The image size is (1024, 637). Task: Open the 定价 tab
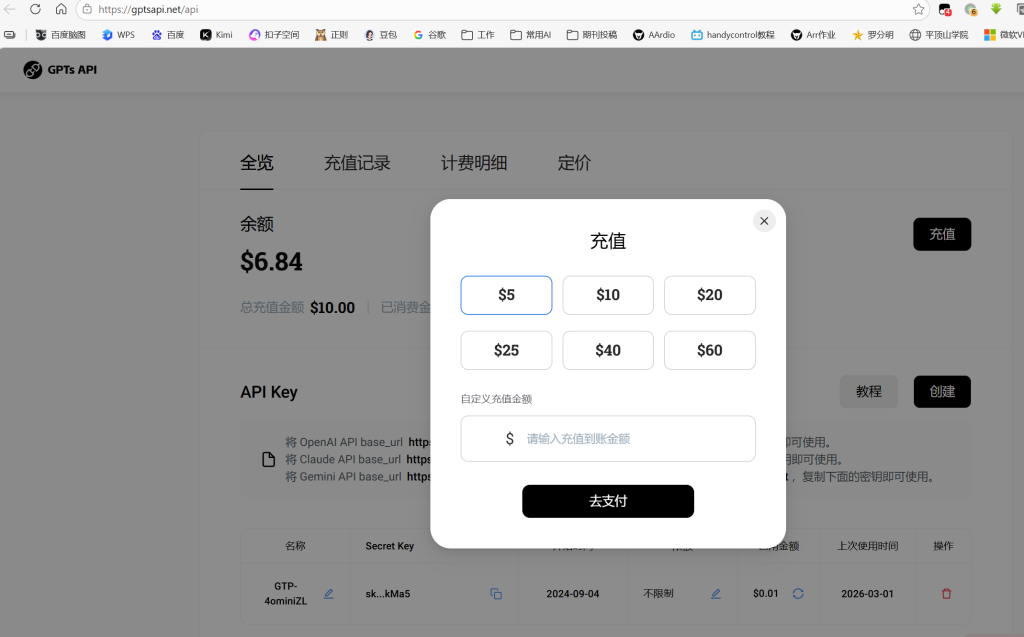(x=573, y=162)
